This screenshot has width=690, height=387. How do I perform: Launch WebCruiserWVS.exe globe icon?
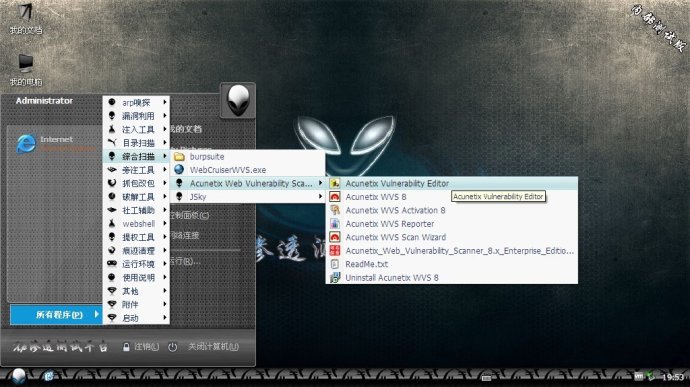(x=179, y=170)
